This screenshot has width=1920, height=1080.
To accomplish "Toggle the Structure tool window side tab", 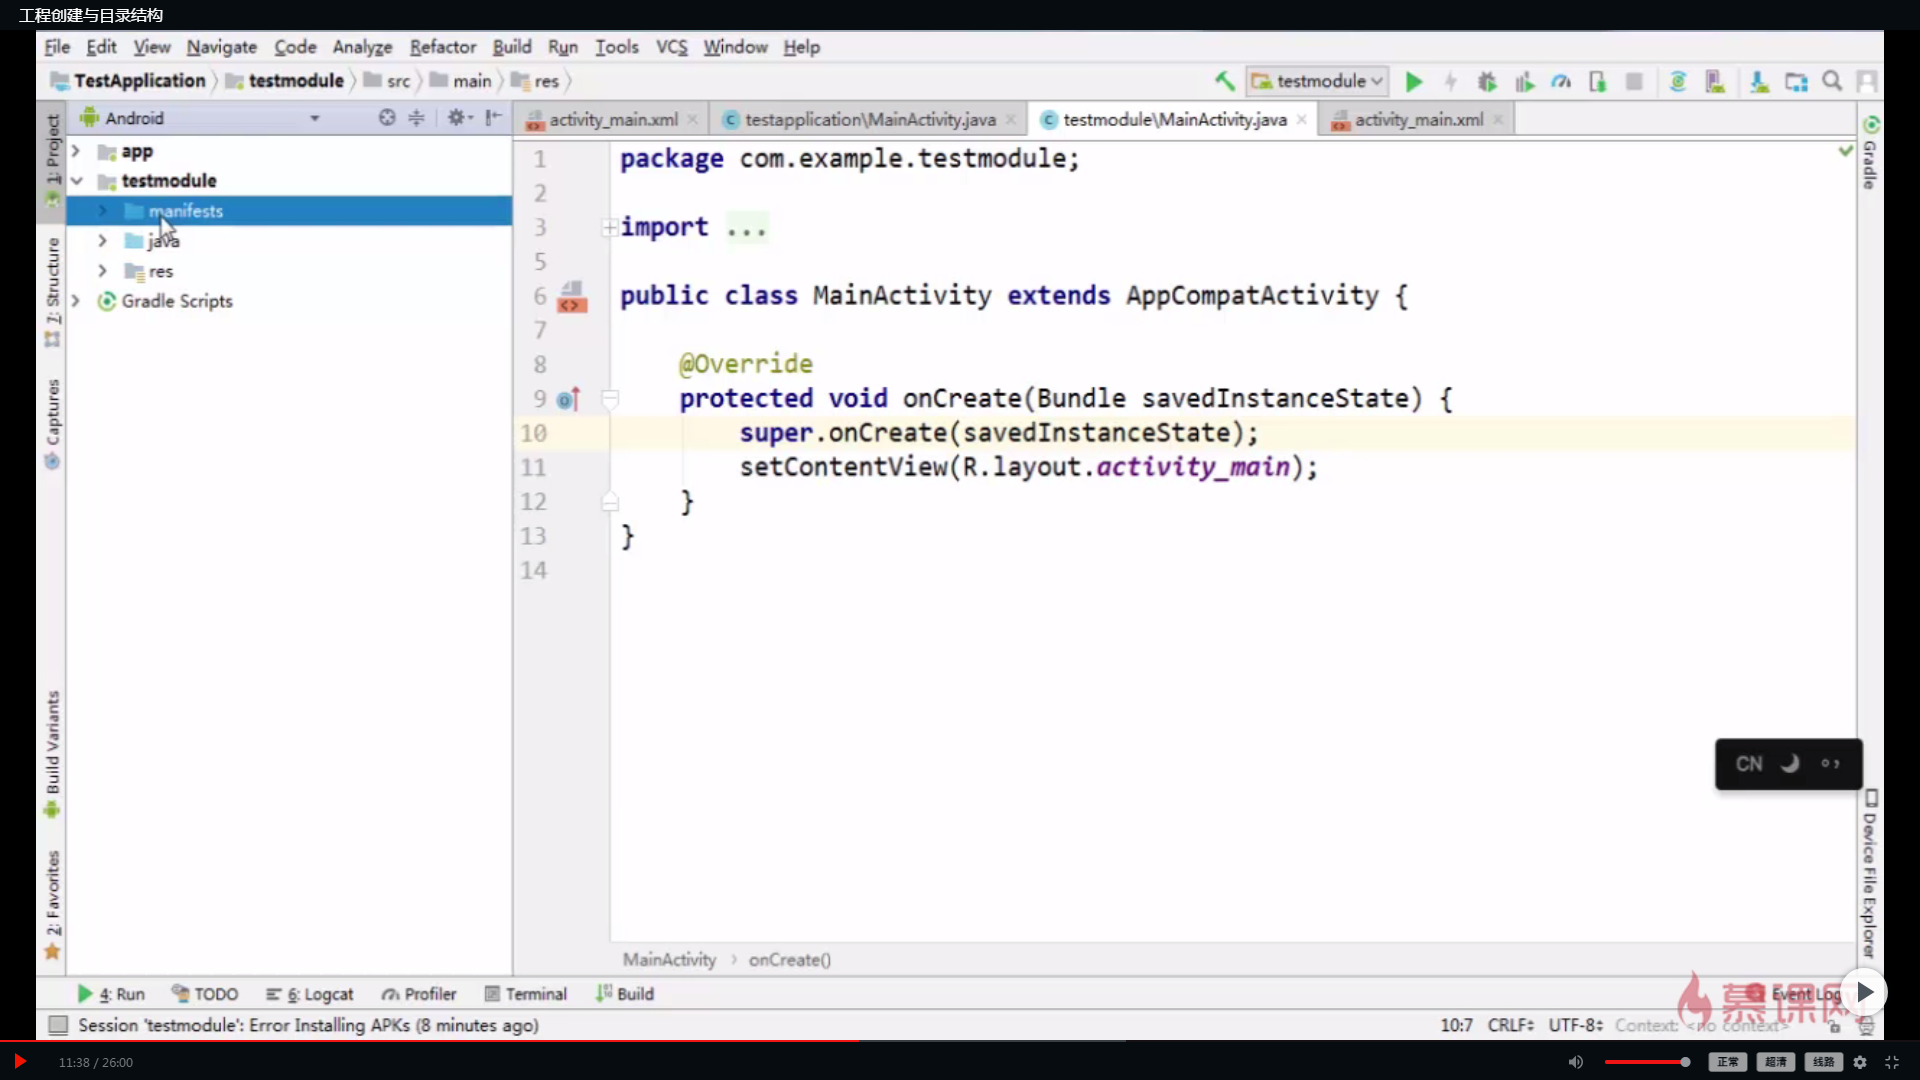I will (52, 292).
